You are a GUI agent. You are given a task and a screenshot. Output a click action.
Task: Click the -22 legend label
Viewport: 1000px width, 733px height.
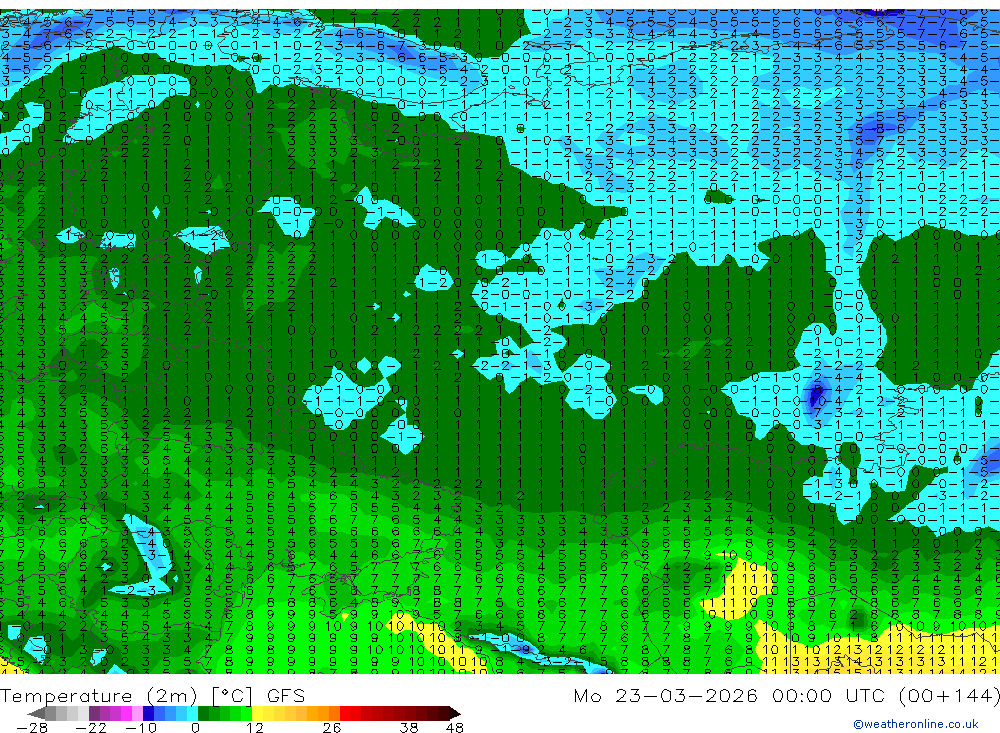[x=91, y=727]
